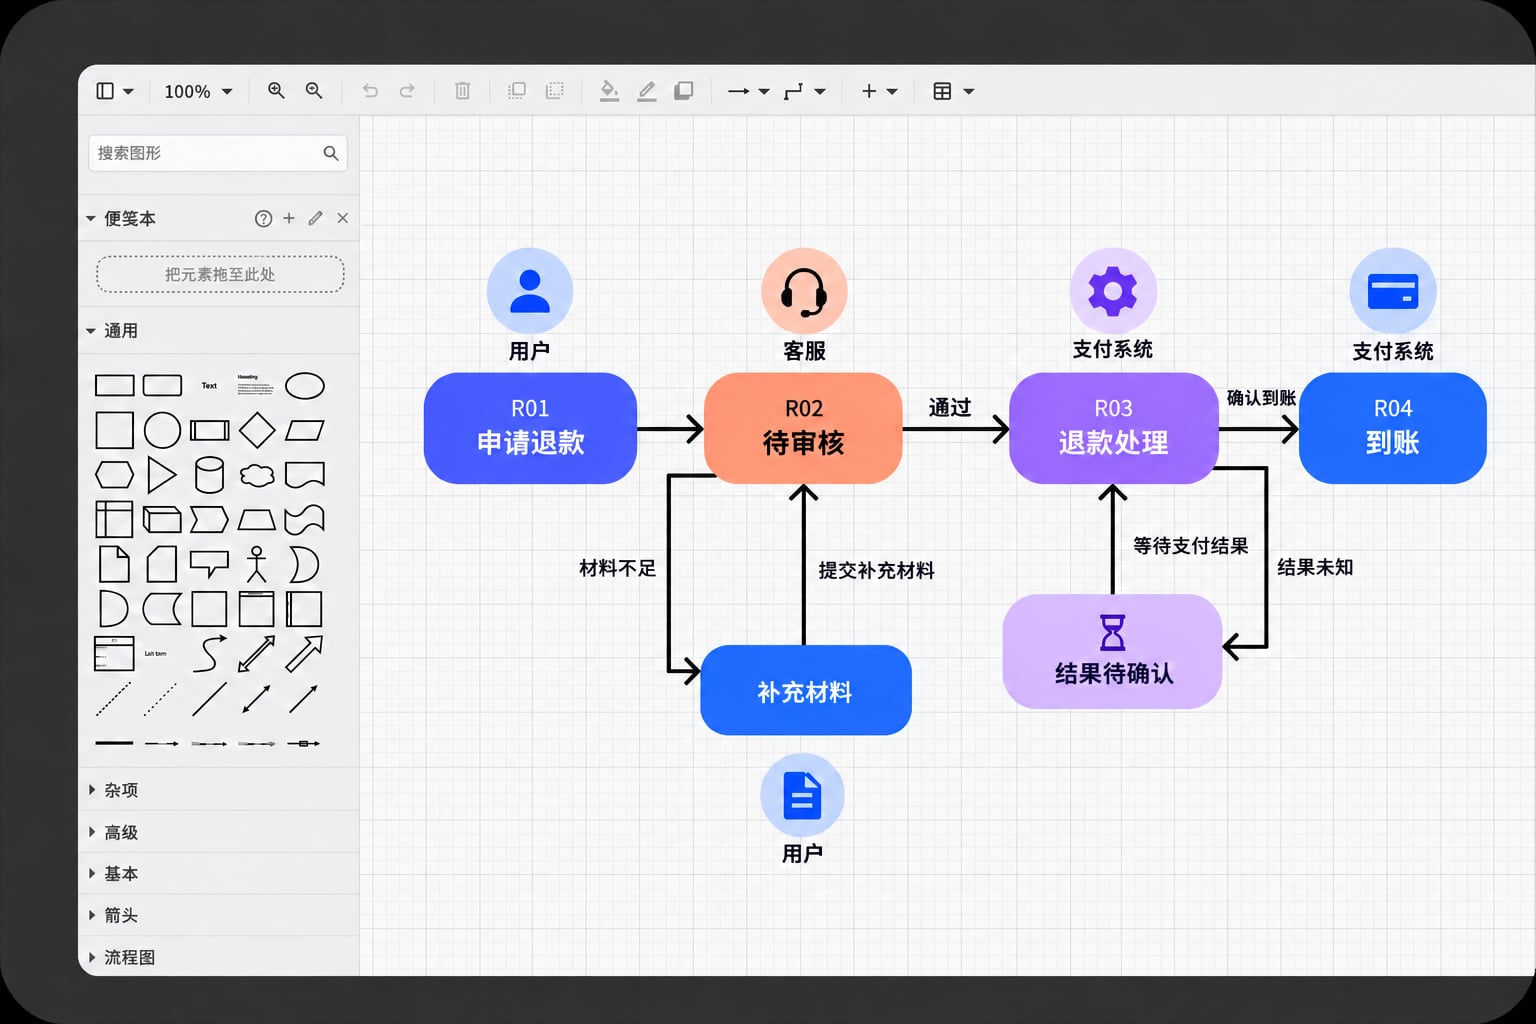1536x1024 pixels.
Task: Open the sidebar view dropdown
Action: point(114,91)
